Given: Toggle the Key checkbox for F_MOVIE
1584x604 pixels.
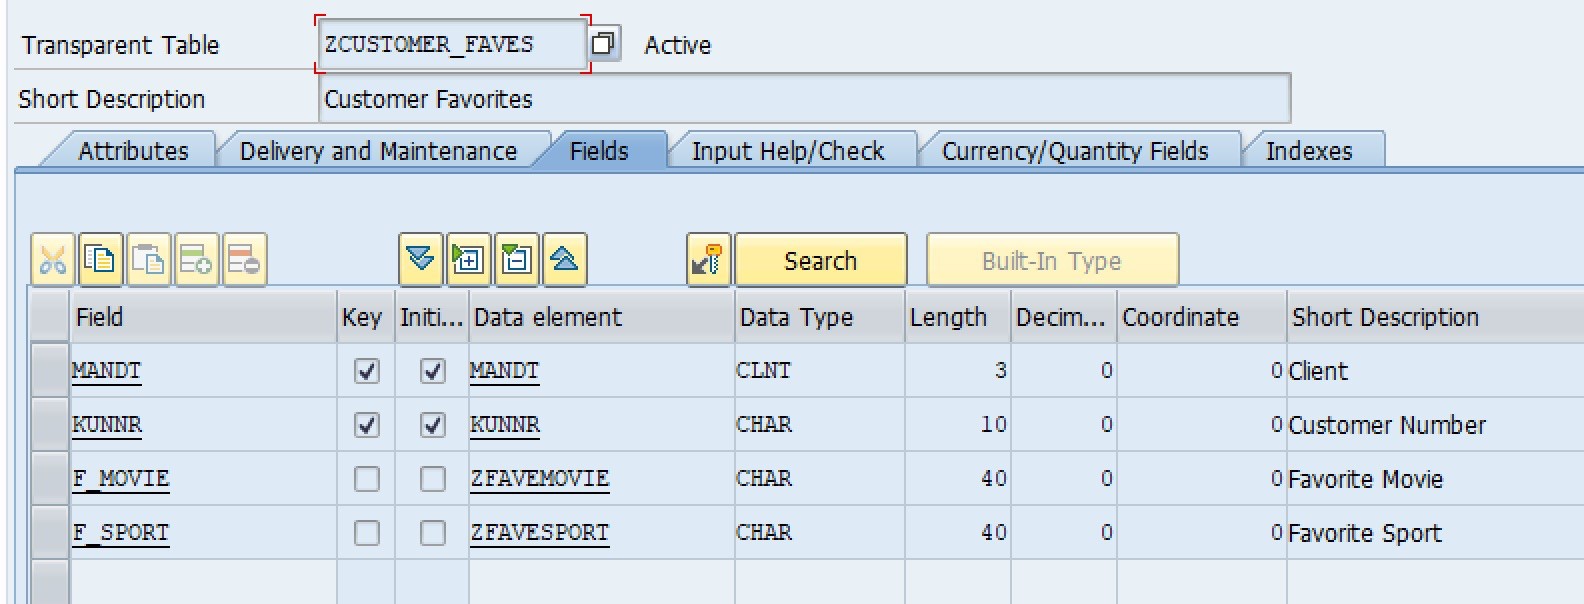Looking at the screenshot, I should tap(367, 479).
